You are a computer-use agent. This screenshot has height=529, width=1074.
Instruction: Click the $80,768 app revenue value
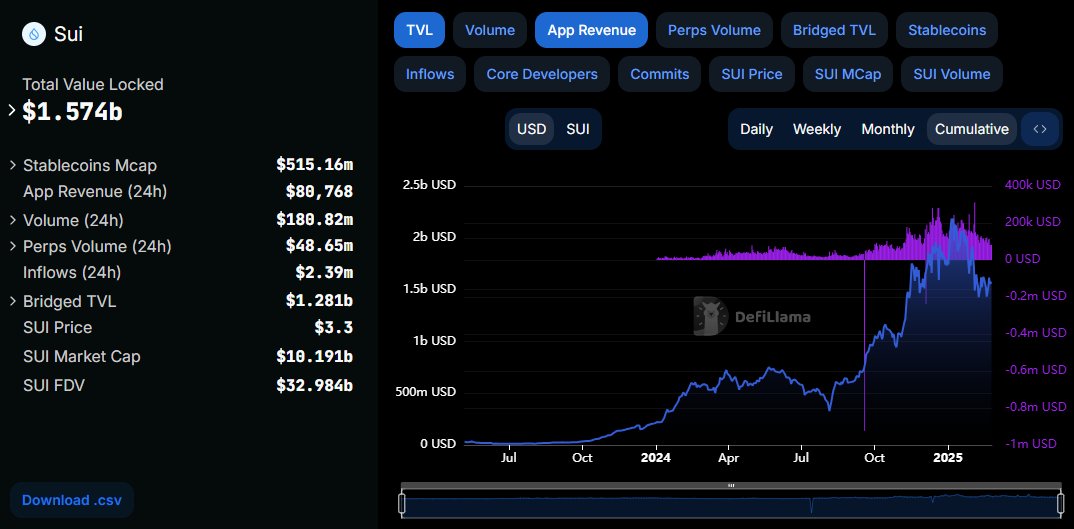point(319,191)
